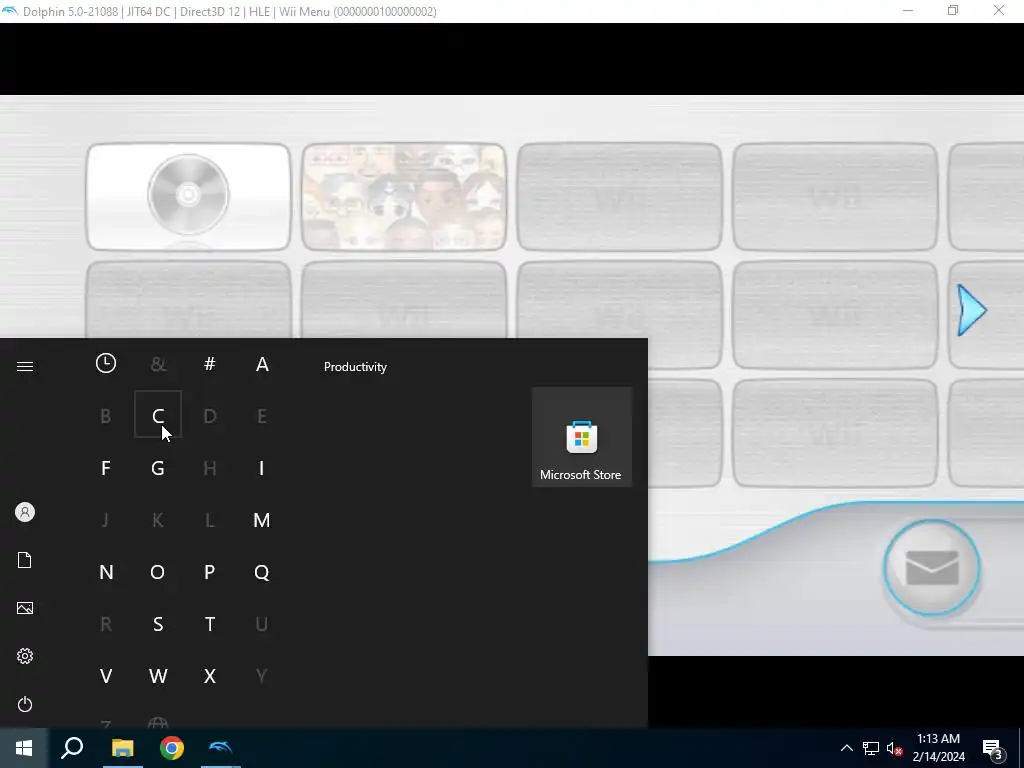Open the Mii Channel tile
This screenshot has height=768, width=1024.
tap(404, 197)
